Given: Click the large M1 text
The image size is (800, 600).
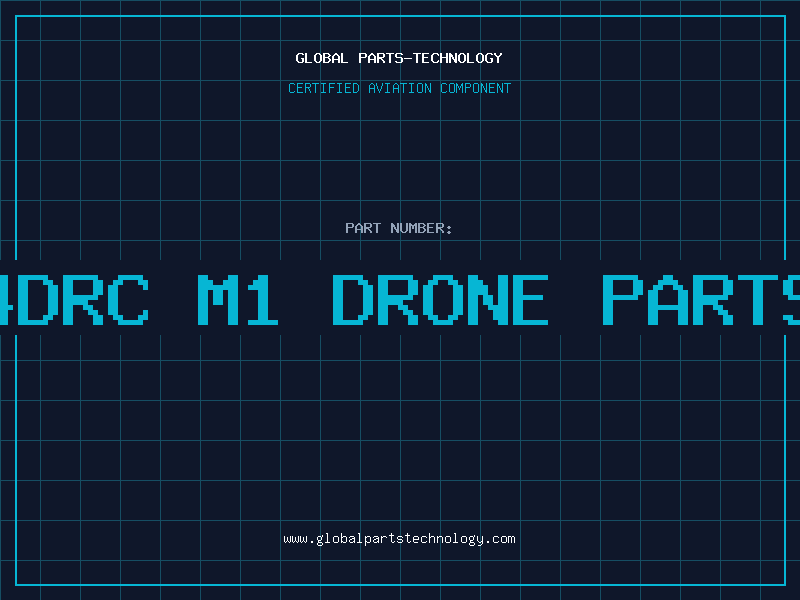Looking at the screenshot, I should tap(238, 300).
